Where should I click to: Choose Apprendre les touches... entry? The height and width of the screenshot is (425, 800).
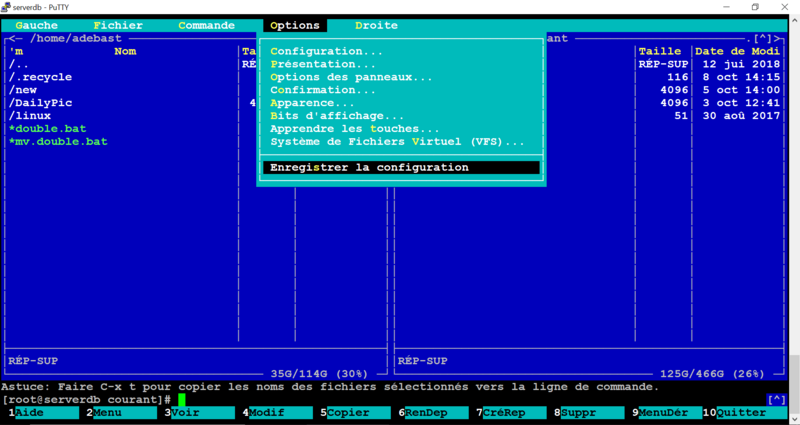[355, 129]
